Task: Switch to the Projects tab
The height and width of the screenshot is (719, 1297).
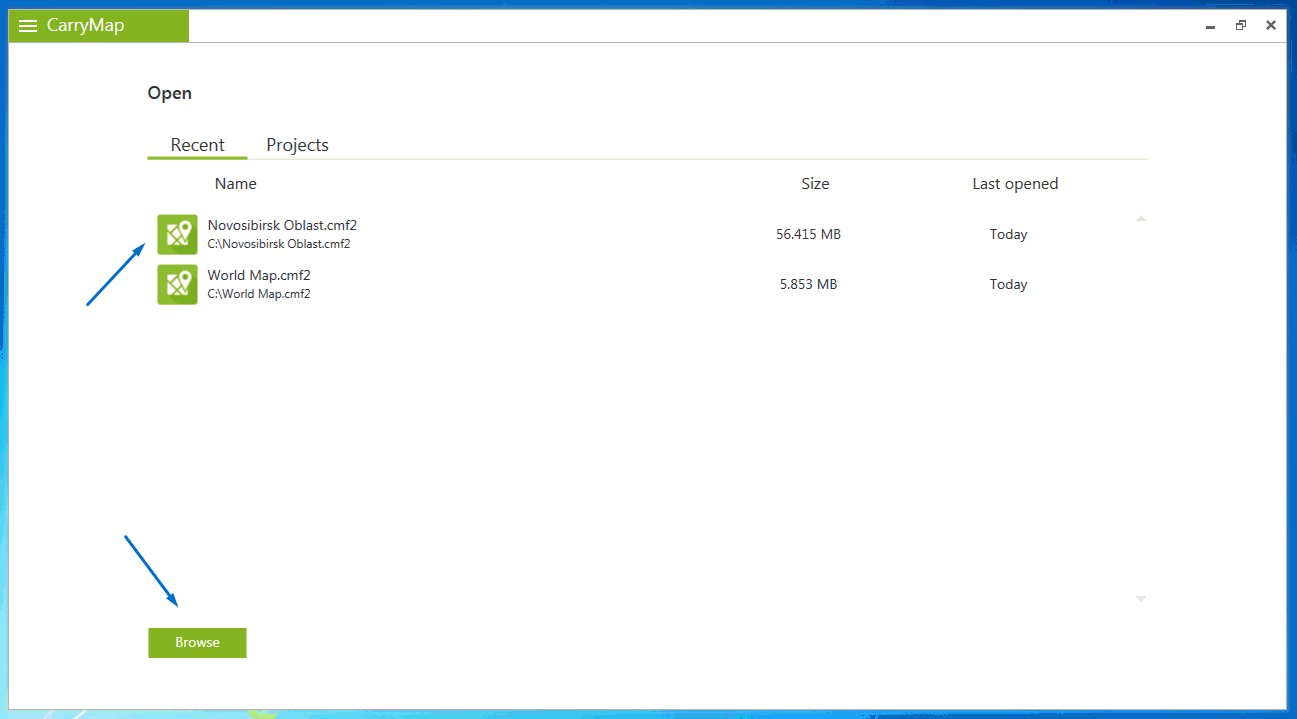Action: click(x=297, y=145)
